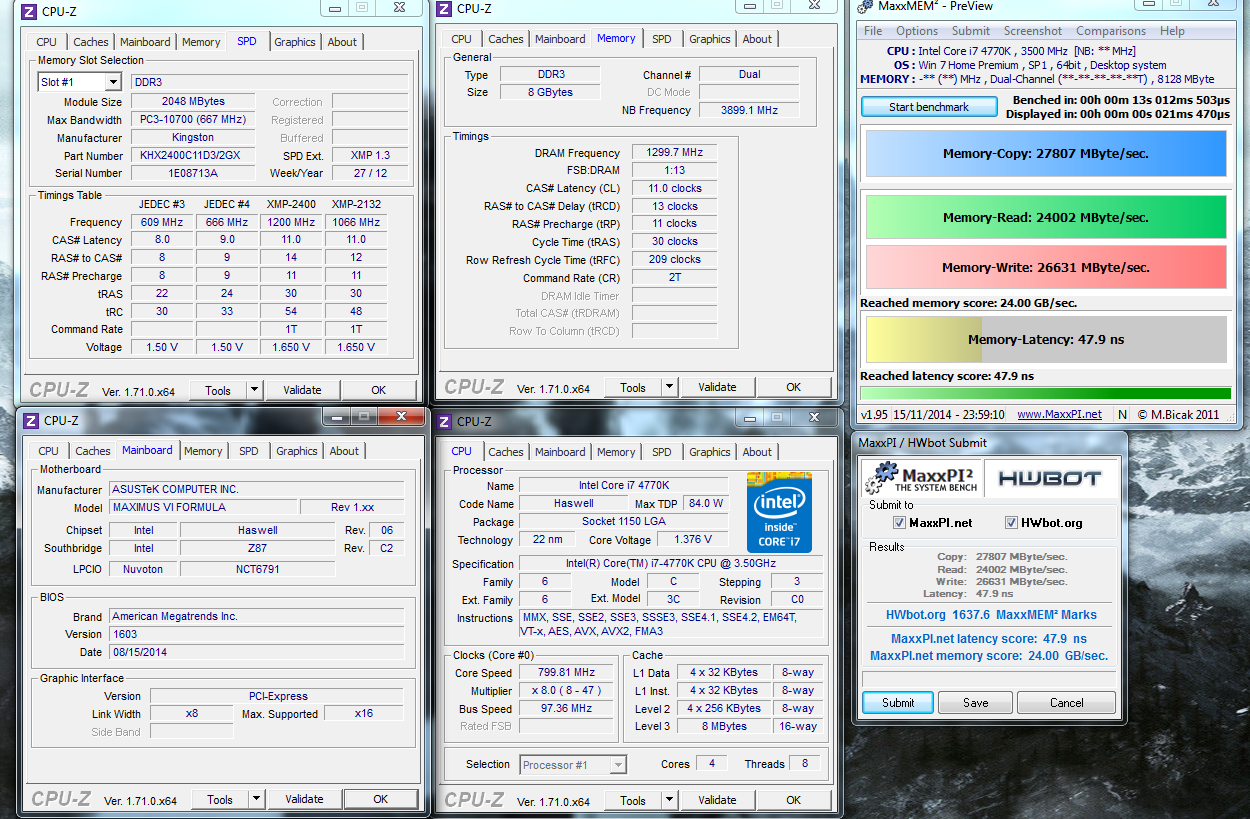Click the blue Memory-Copy result bar

(1045, 154)
